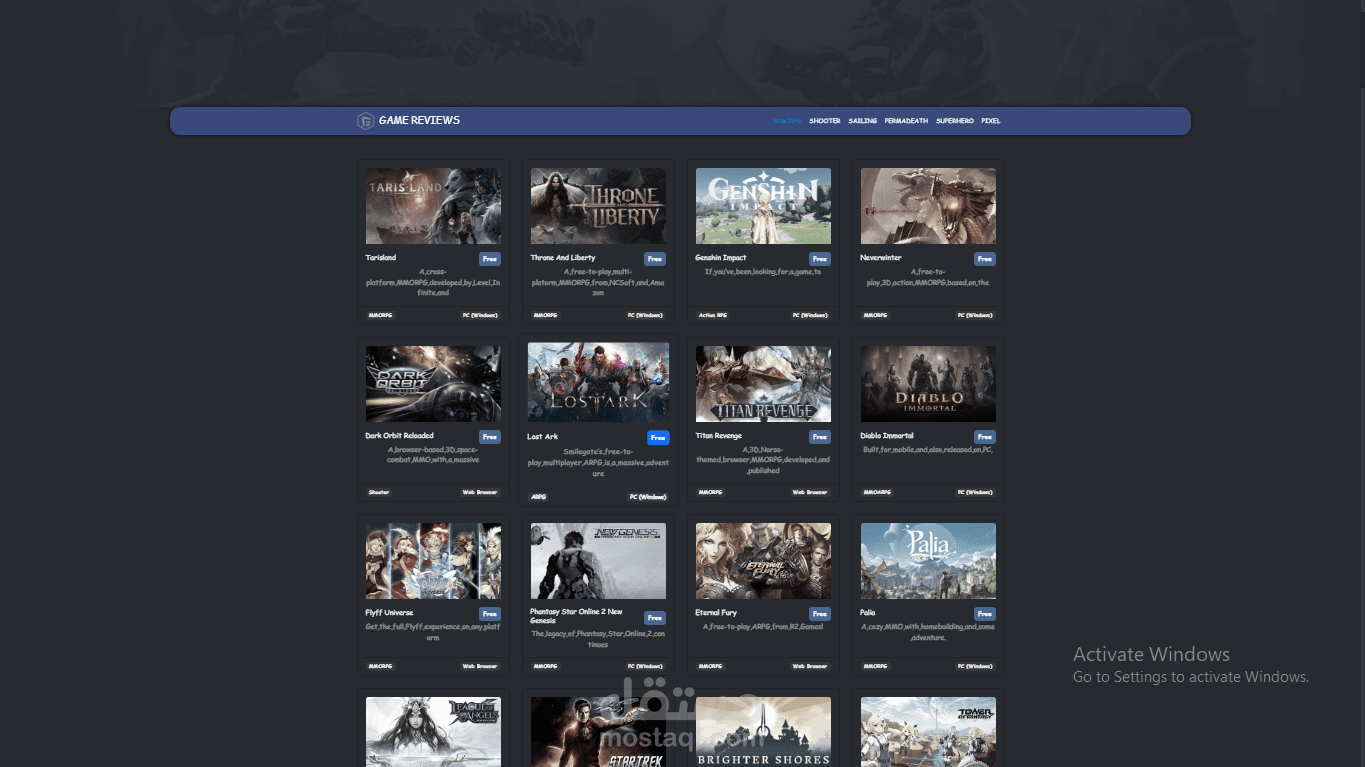Image resolution: width=1365 pixels, height=767 pixels.
Task: Select the PIXEL category
Action: [990, 120]
